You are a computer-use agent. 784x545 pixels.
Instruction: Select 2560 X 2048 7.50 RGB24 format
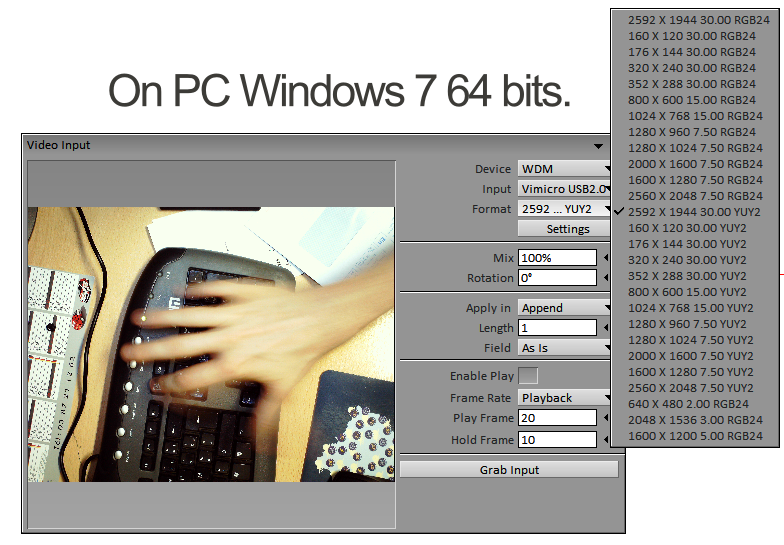coord(695,196)
